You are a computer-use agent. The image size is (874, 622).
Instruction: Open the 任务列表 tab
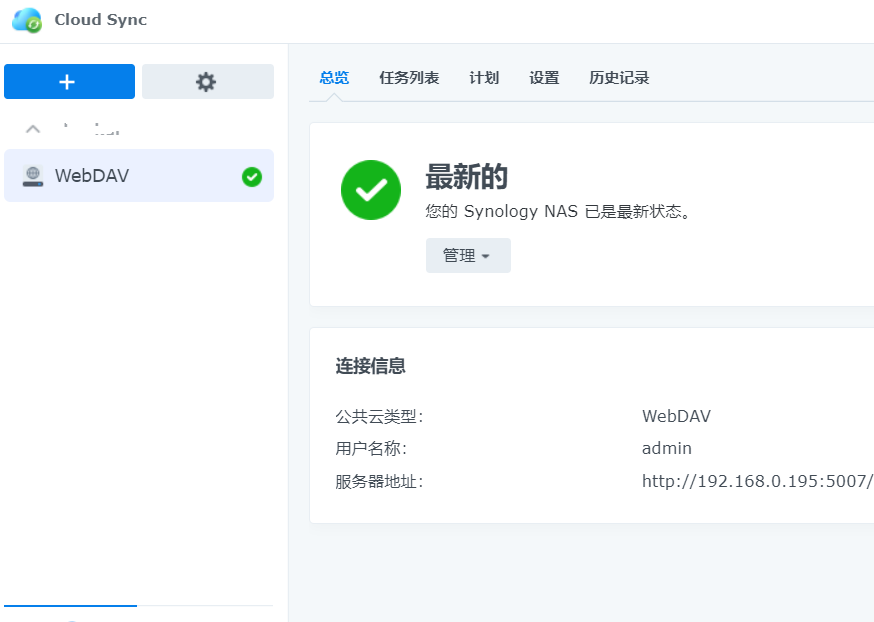[409, 78]
